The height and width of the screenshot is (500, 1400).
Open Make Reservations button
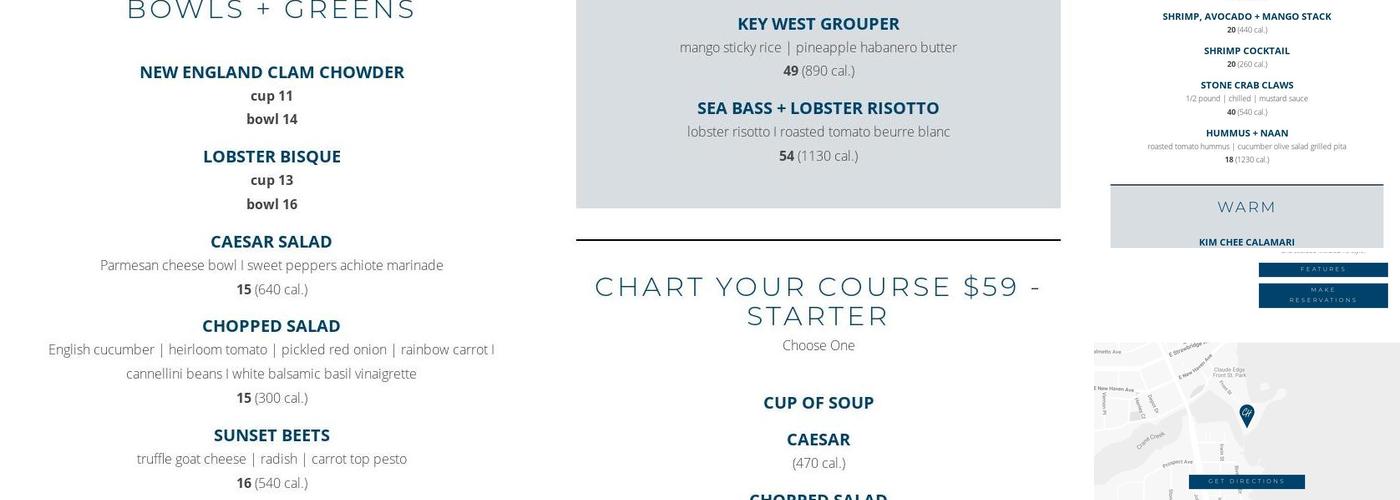[1322, 295]
